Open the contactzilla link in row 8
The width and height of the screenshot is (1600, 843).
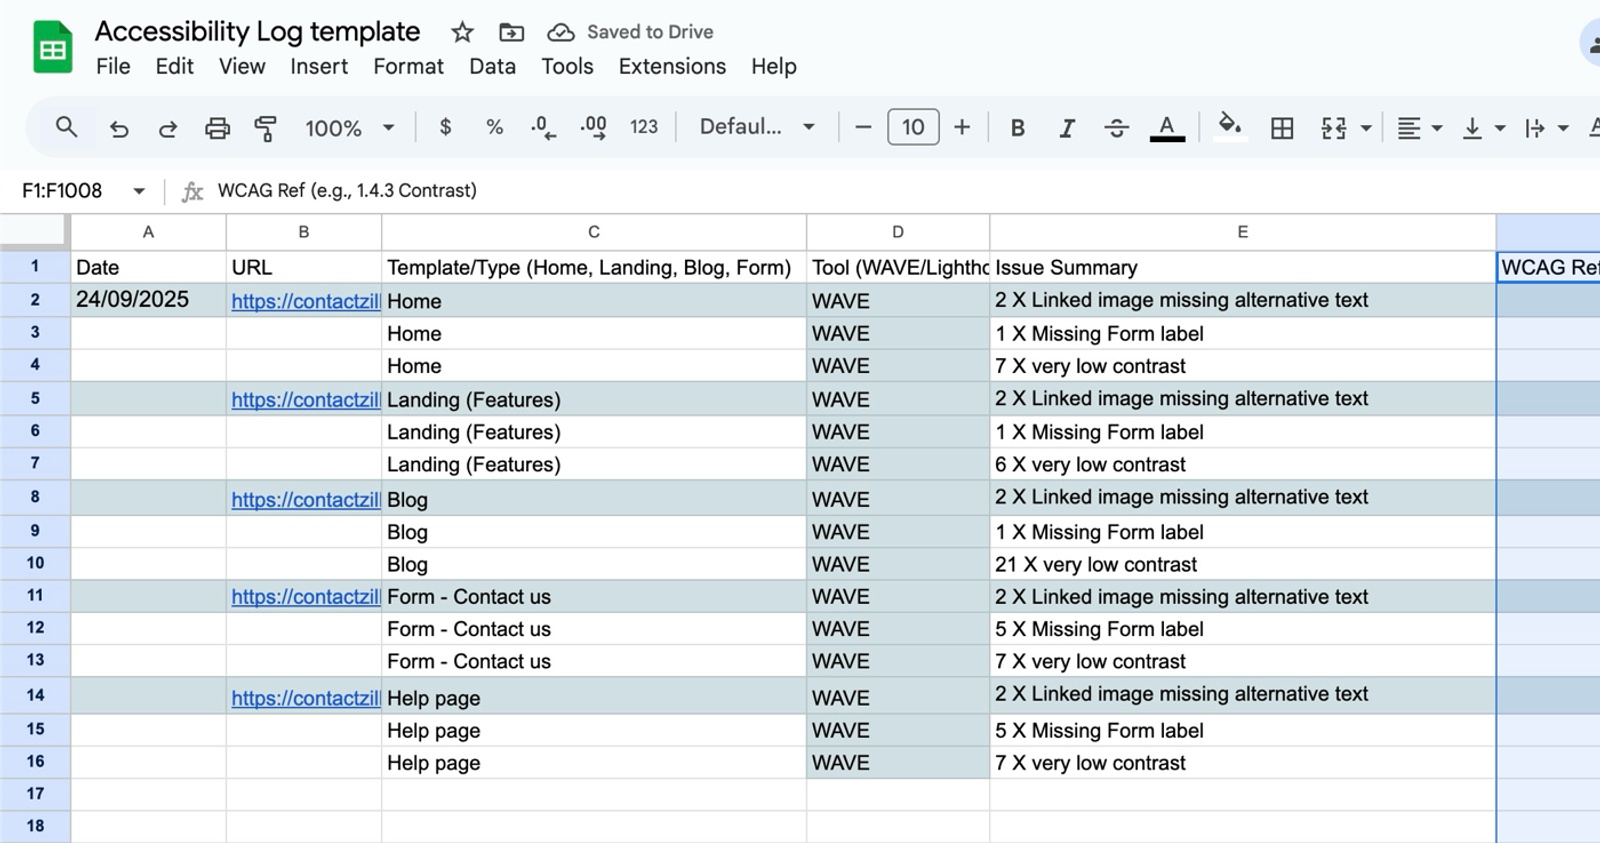pyautogui.click(x=305, y=499)
